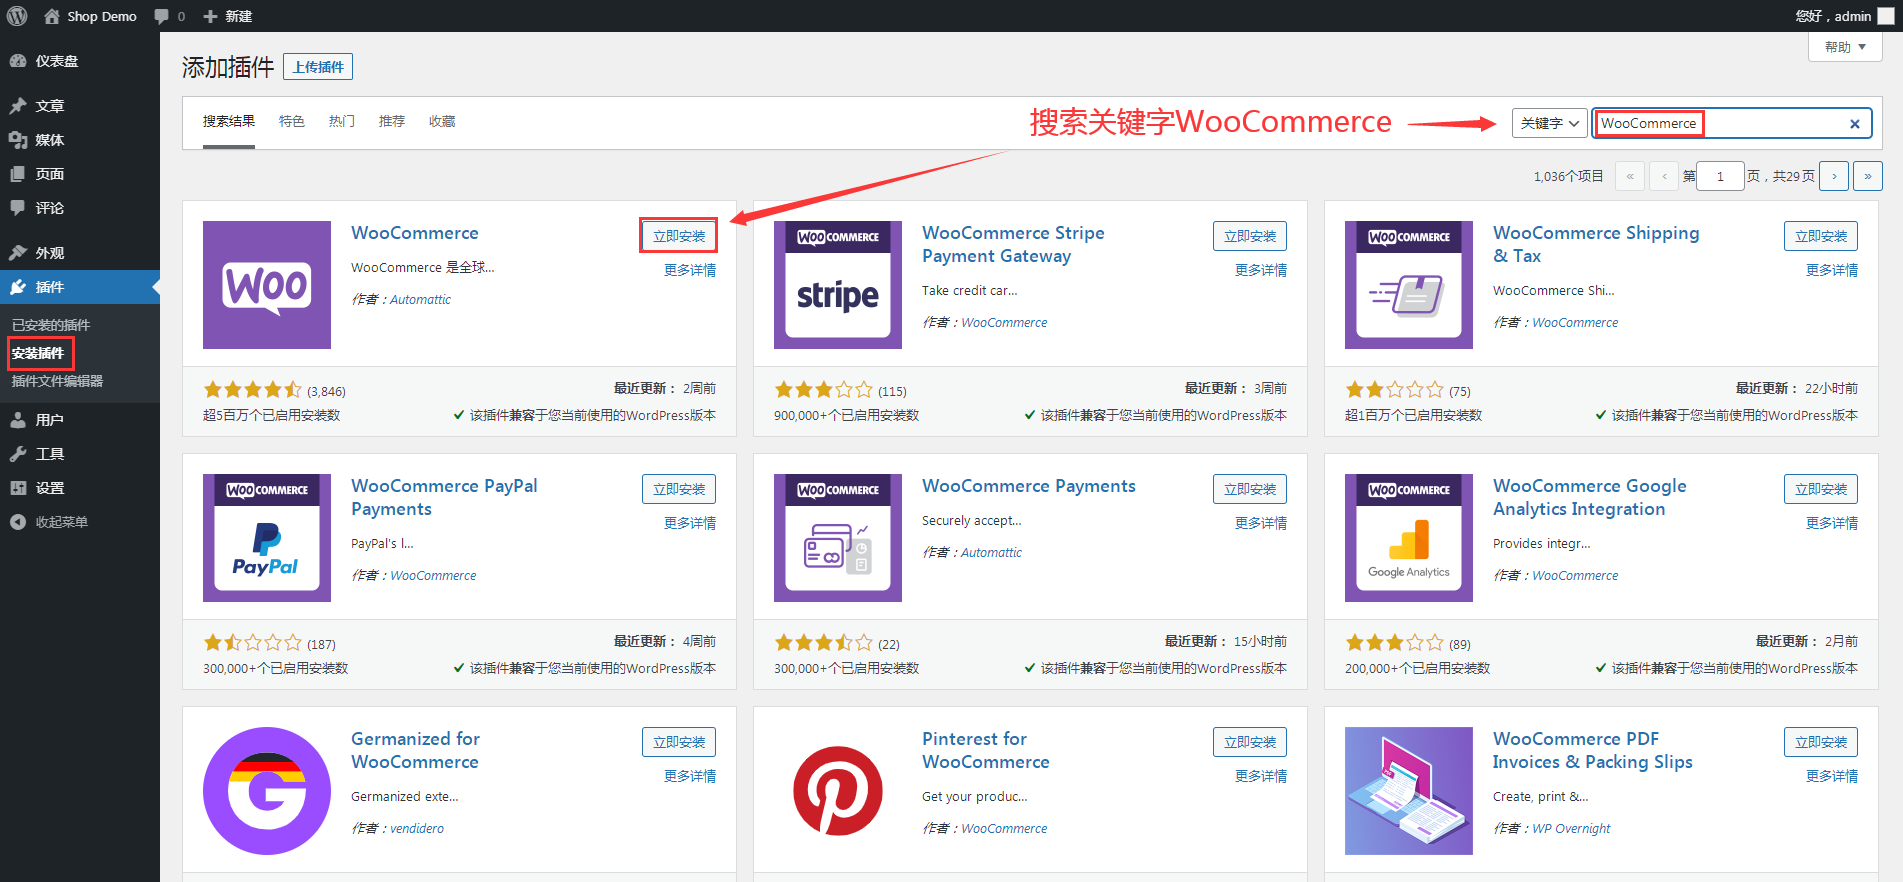This screenshot has width=1903, height=882.
Task: Open Pinterest for WooCommerce title link
Action: coord(986,750)
